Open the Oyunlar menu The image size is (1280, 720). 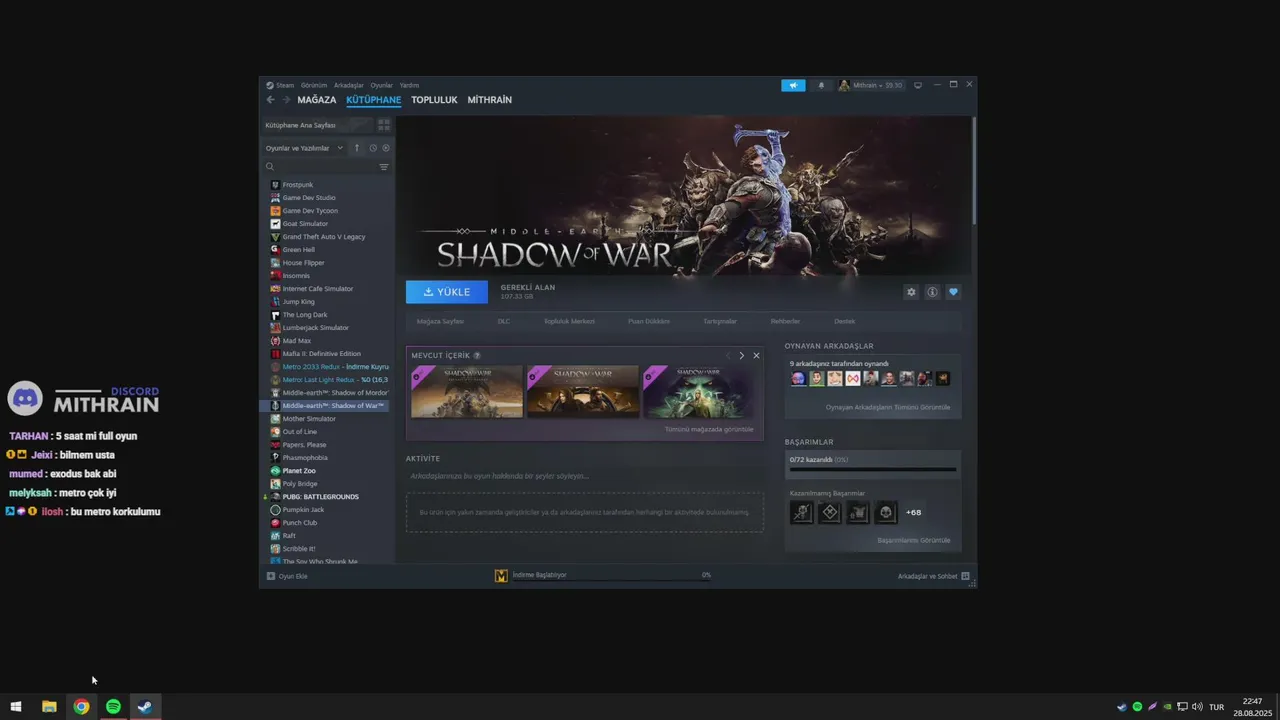pyautogui.click(x=381, y=85)
